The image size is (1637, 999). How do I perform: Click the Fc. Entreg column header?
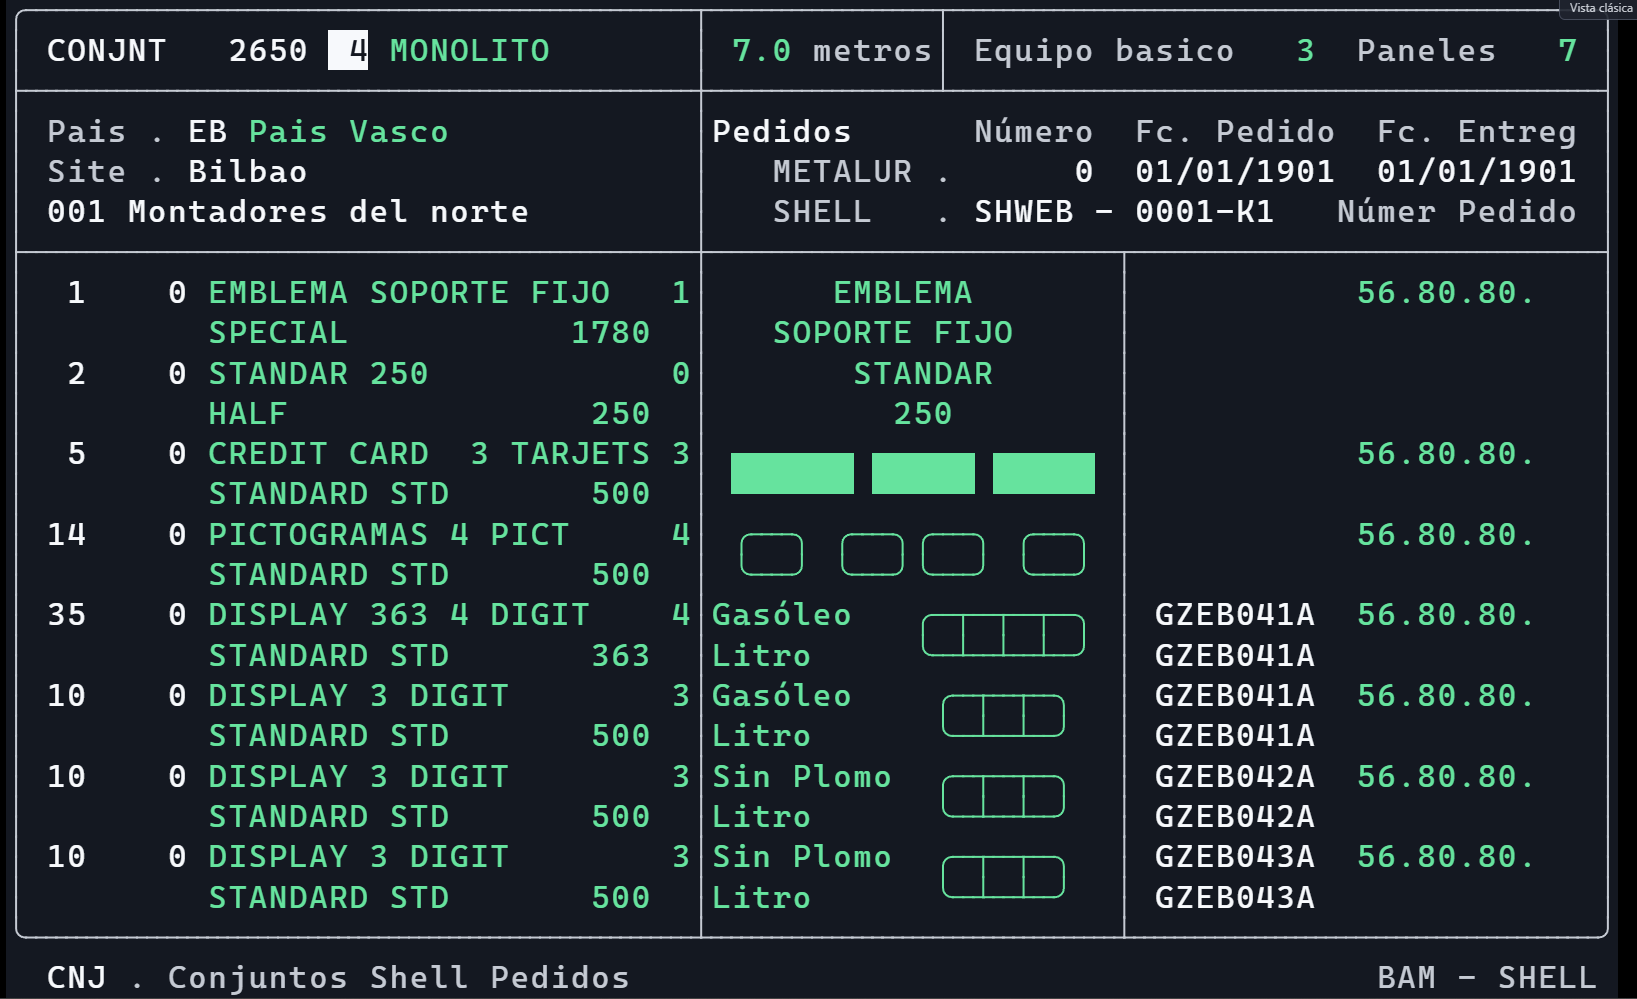(1477, 132)
